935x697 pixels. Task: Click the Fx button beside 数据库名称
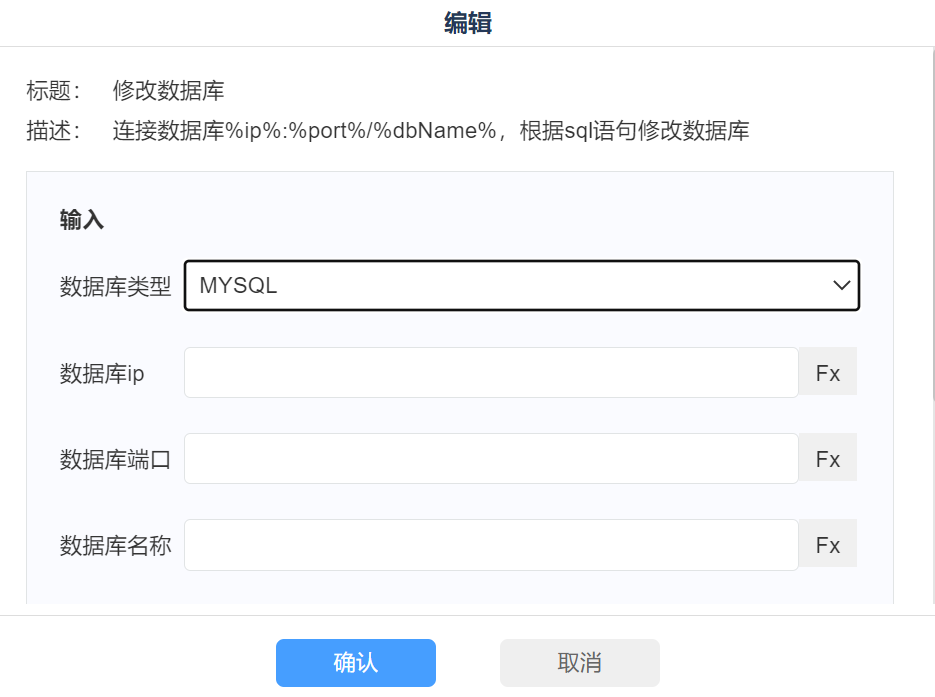pyautogui.click(x=827, y=545)
